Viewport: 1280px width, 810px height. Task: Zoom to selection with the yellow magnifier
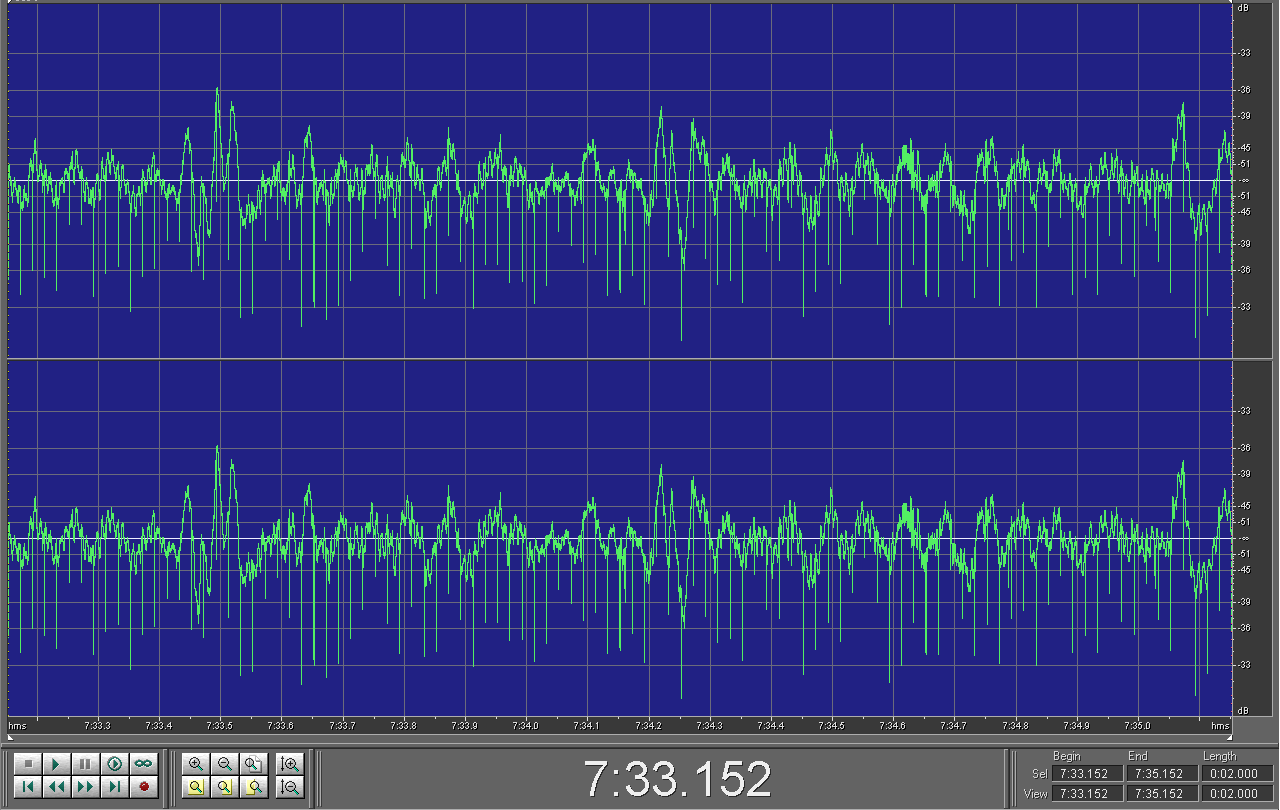click(x=196, y=787)
